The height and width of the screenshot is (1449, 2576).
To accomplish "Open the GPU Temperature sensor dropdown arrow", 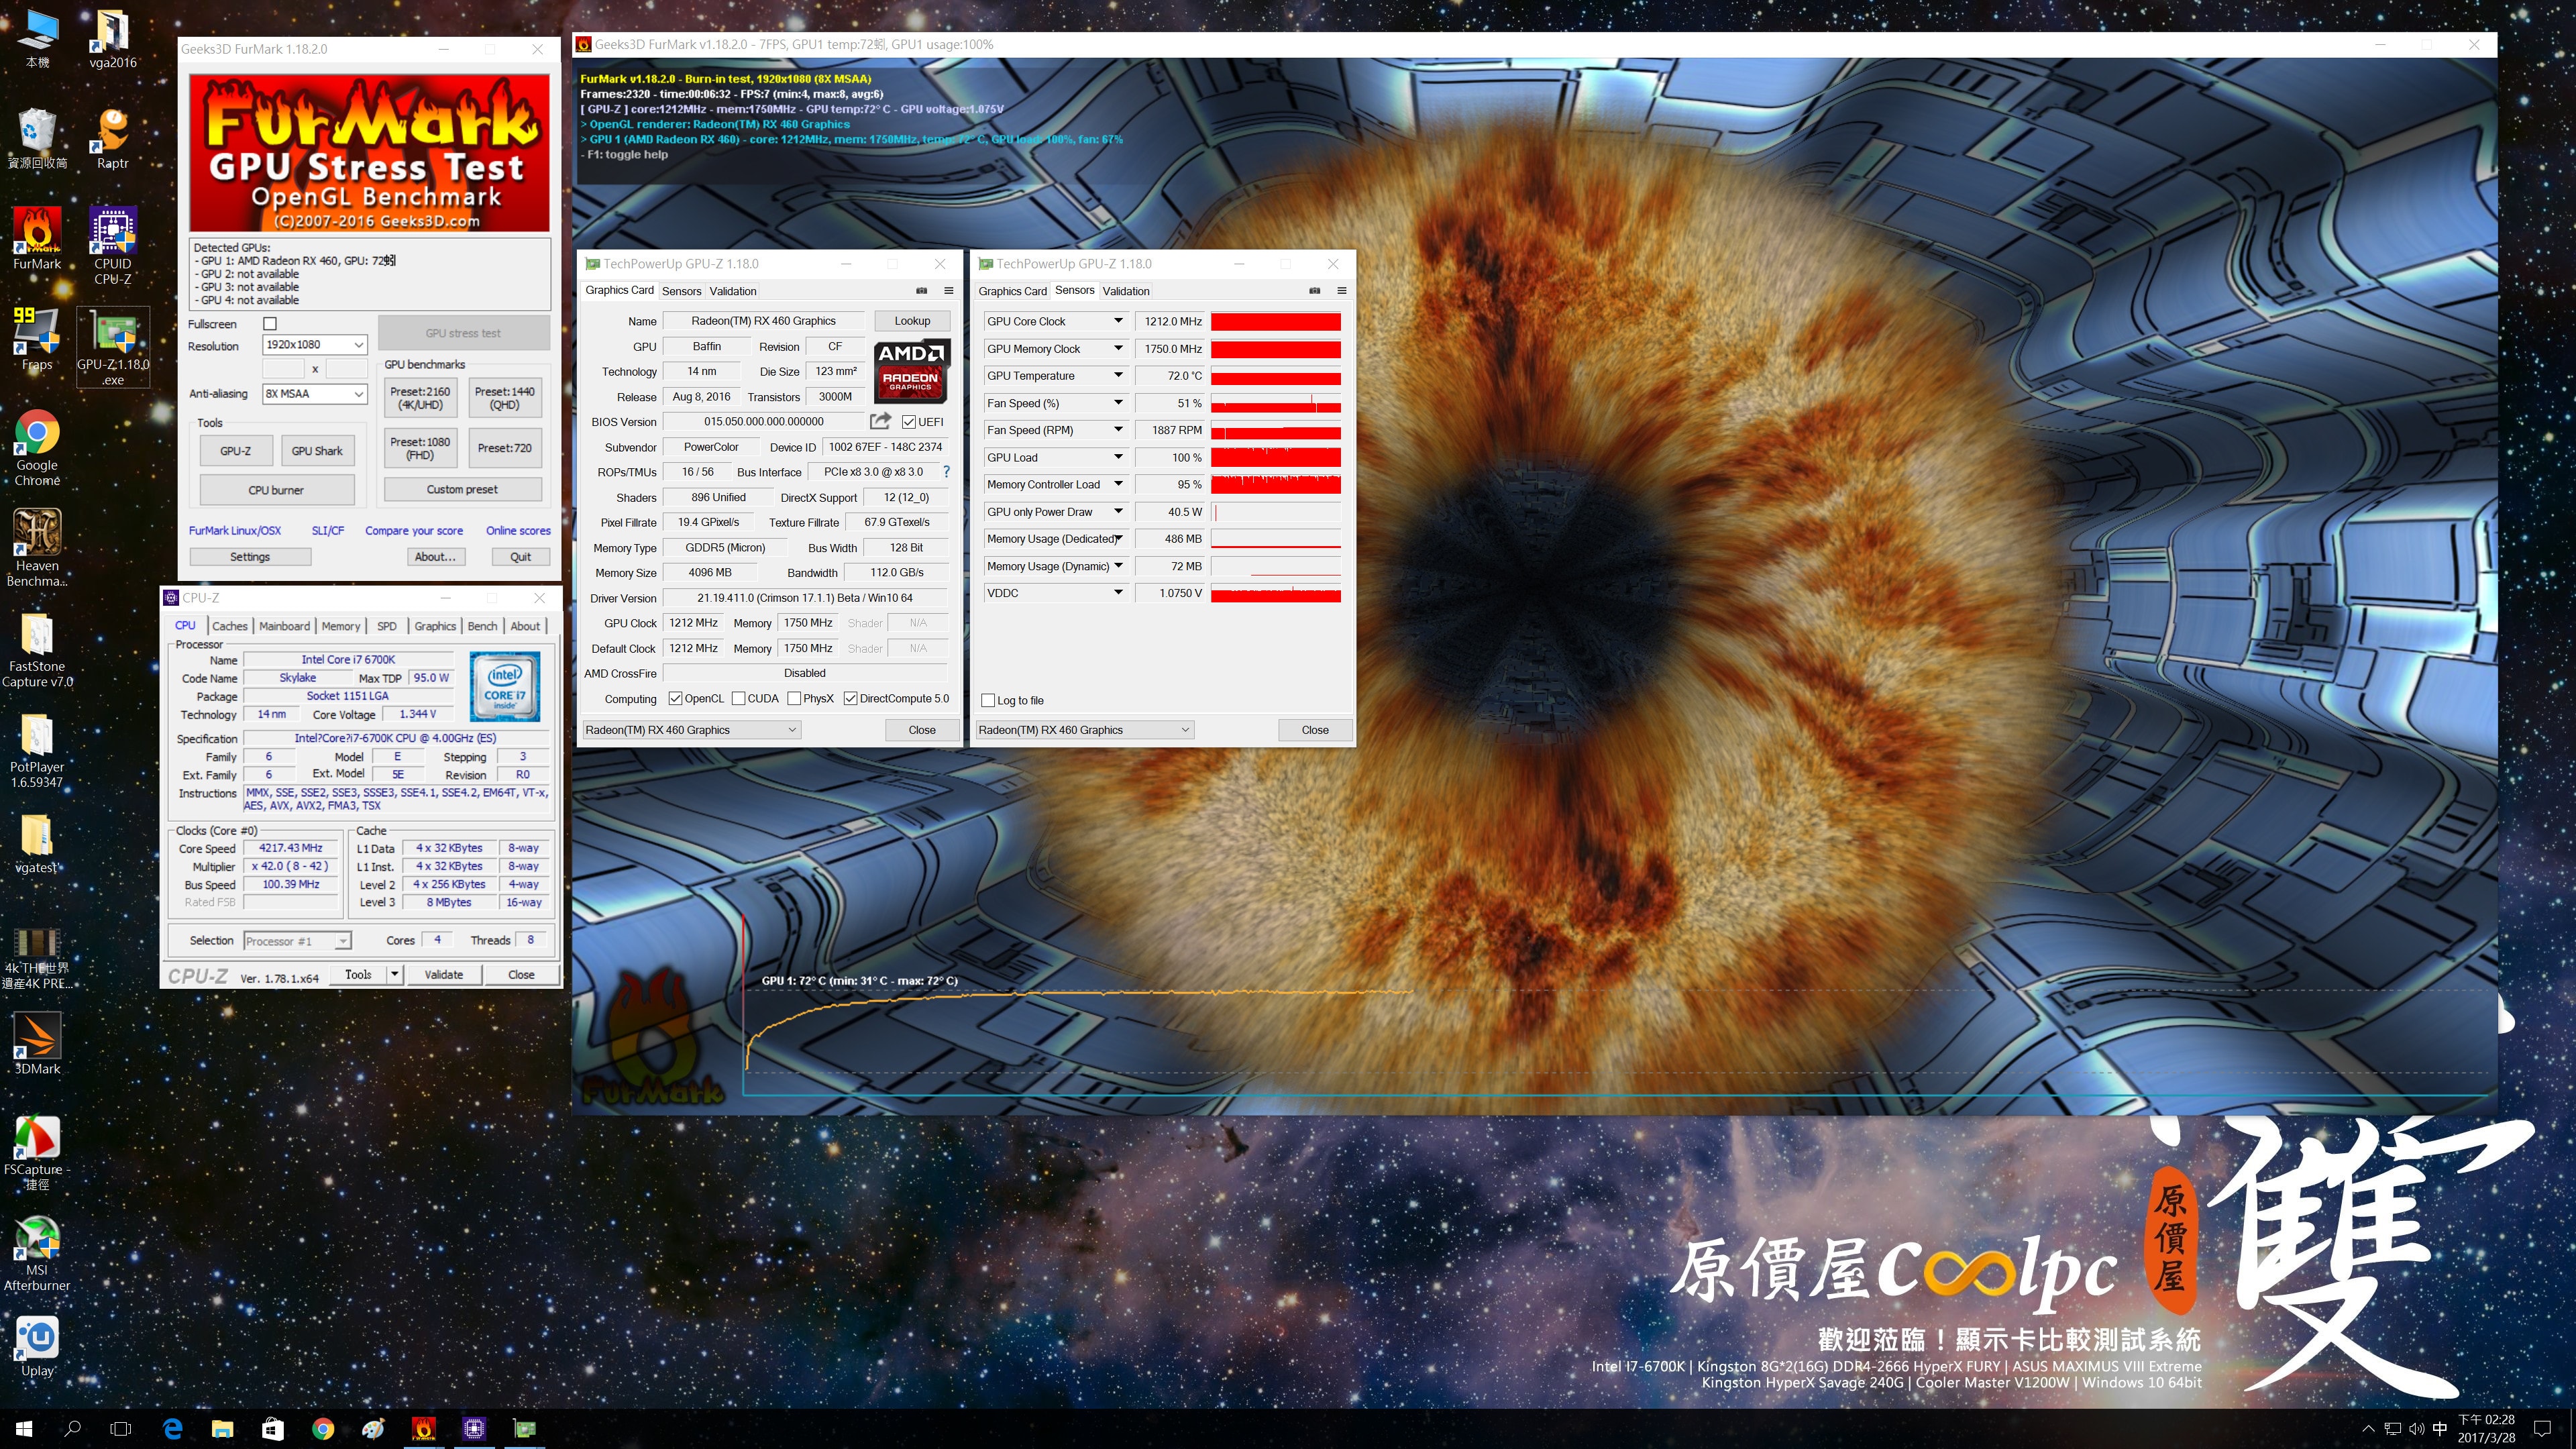I will coord(1118,375).
